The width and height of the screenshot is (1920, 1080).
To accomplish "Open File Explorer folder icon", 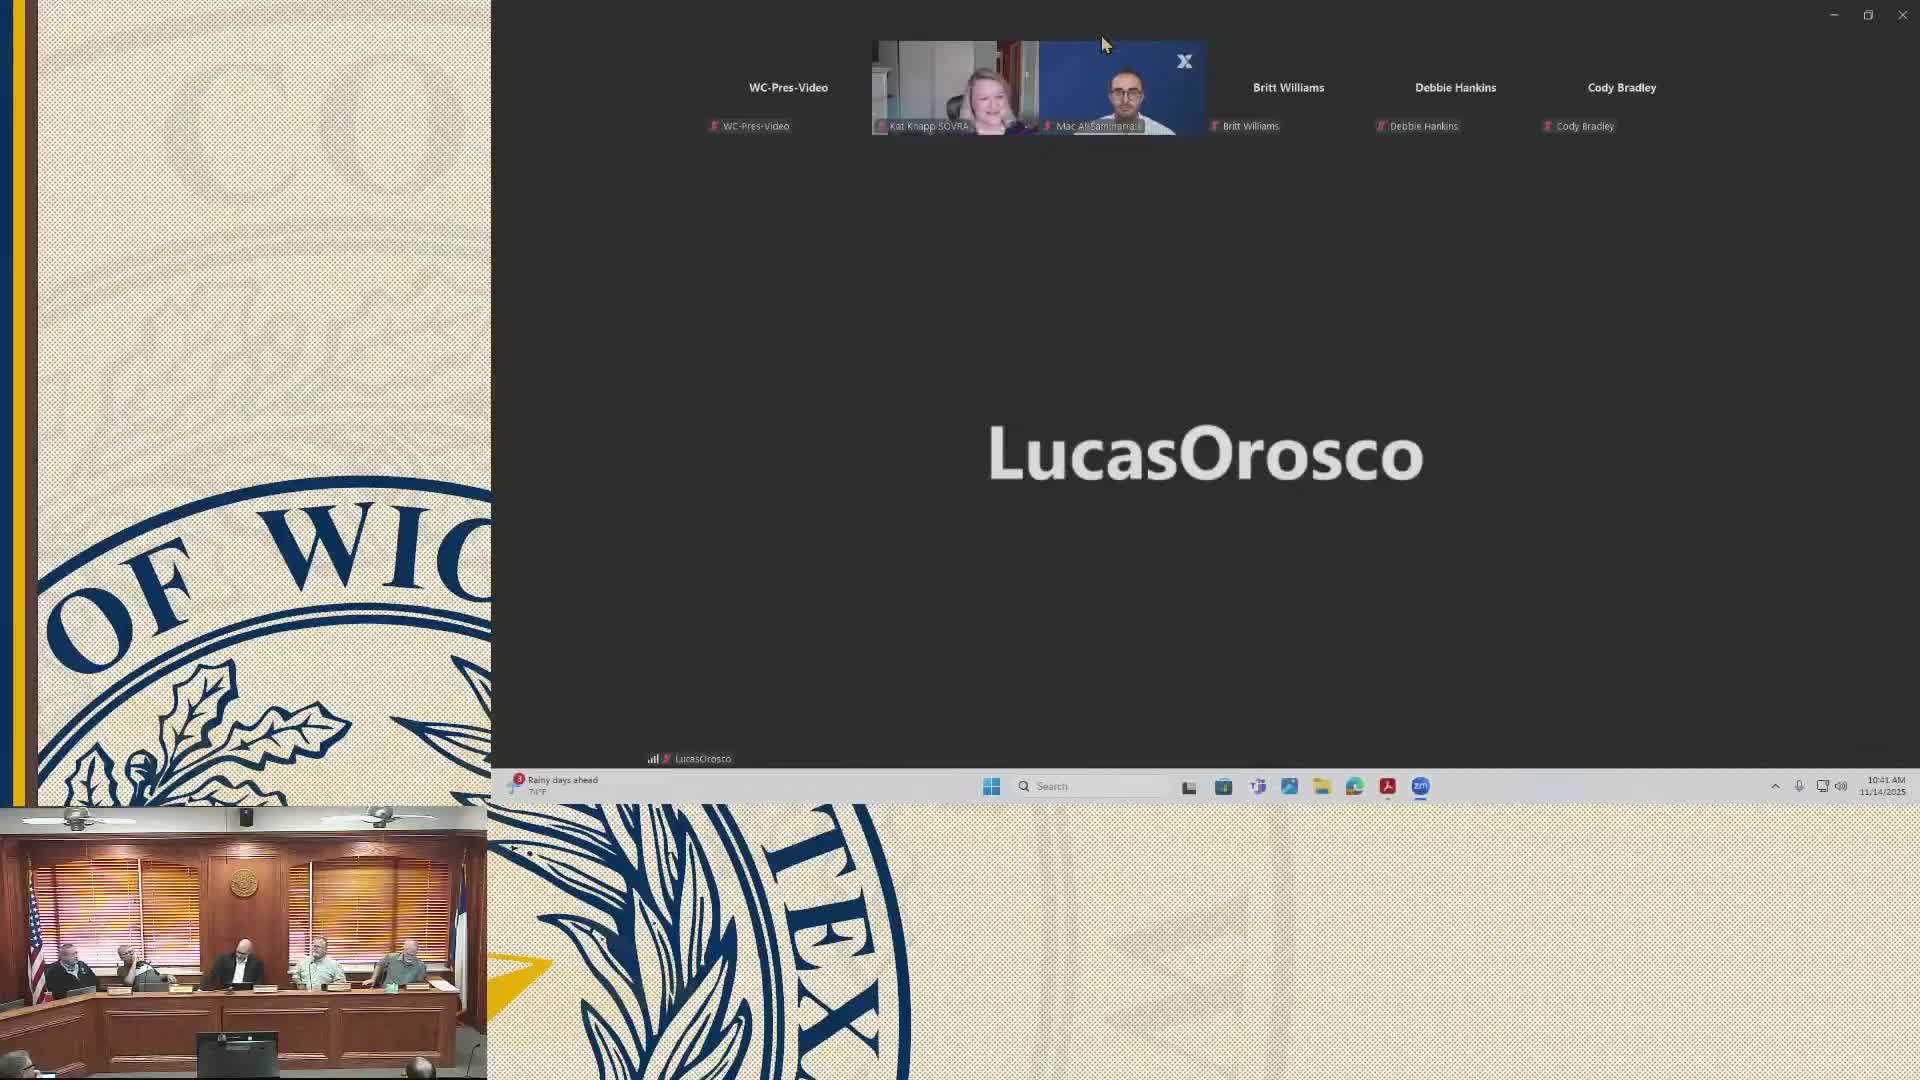I will (x=1322, y=787).
